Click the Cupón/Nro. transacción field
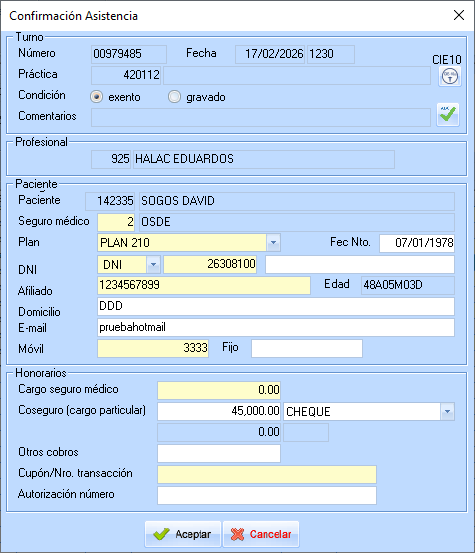 coord(267,474)
